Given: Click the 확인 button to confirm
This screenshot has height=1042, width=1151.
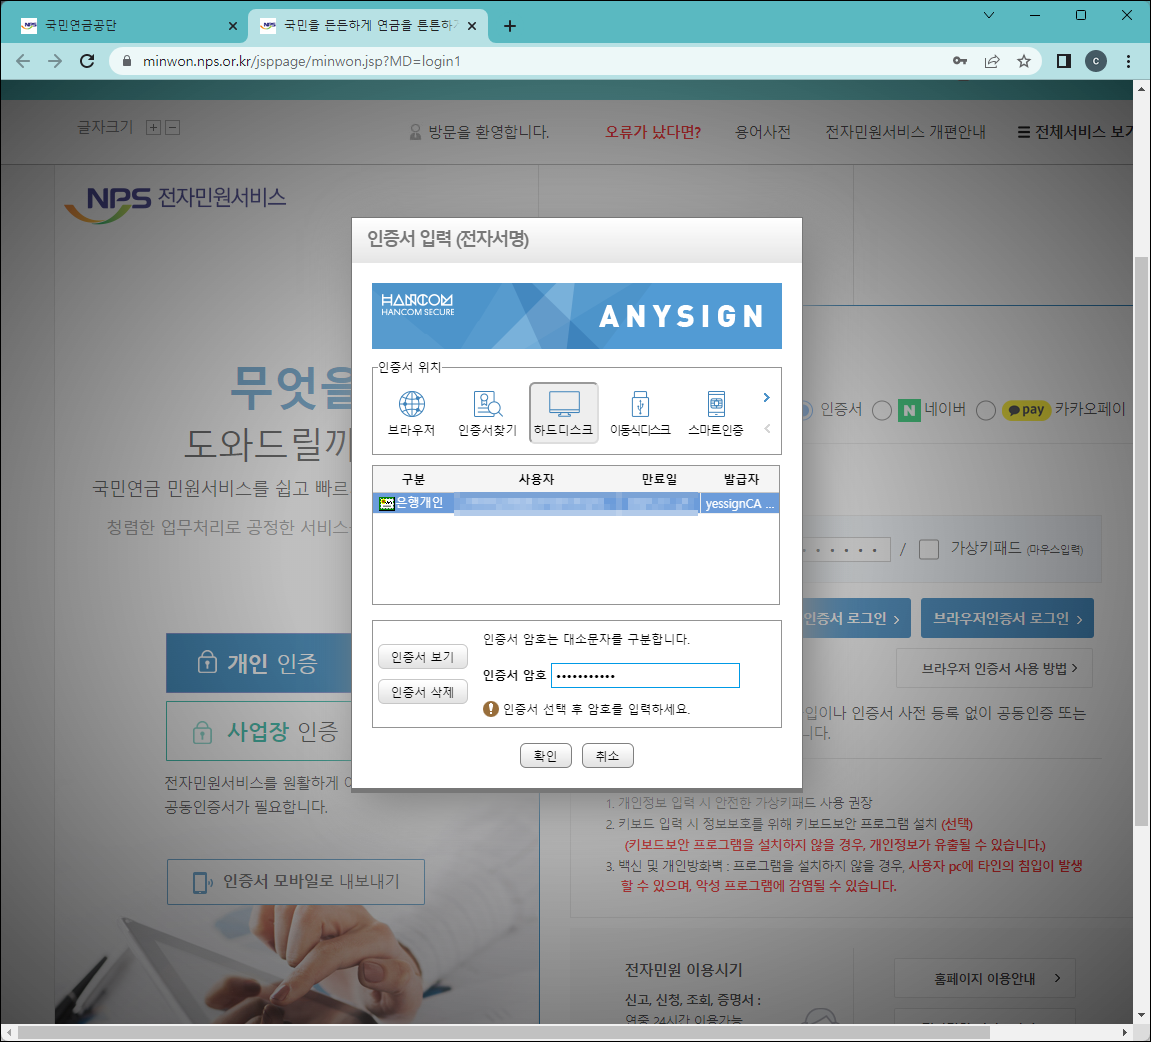Looking at the screenshot, I should [x=546, y=755].
